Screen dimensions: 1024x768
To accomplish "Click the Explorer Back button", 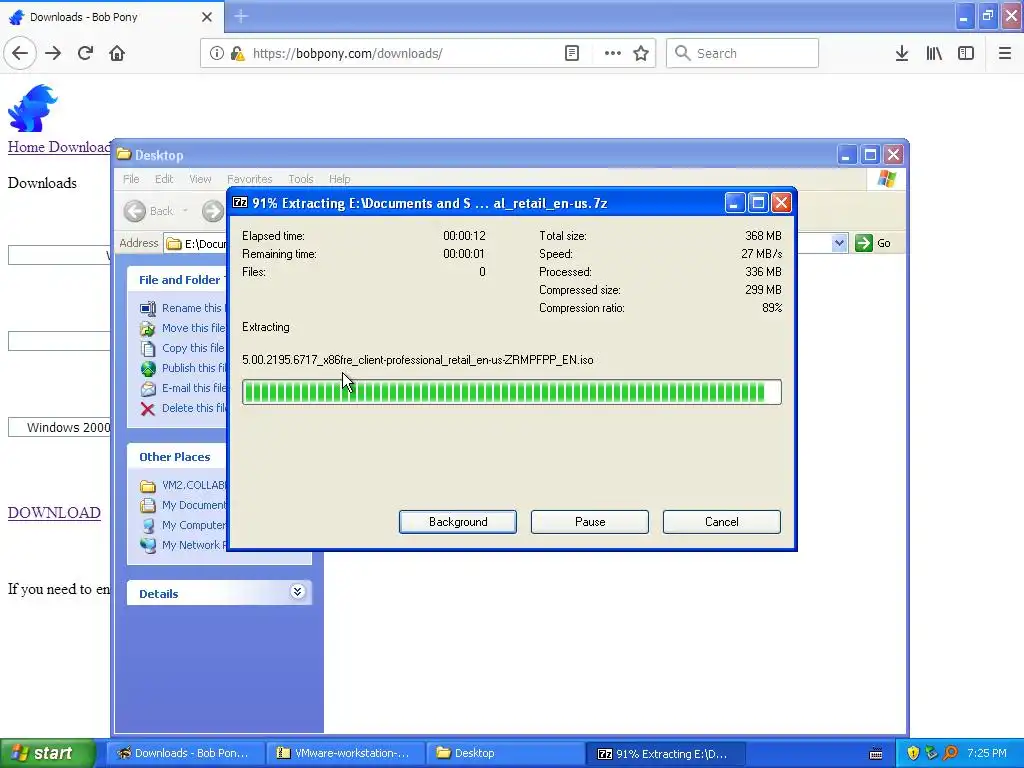I will pos(149,211).
